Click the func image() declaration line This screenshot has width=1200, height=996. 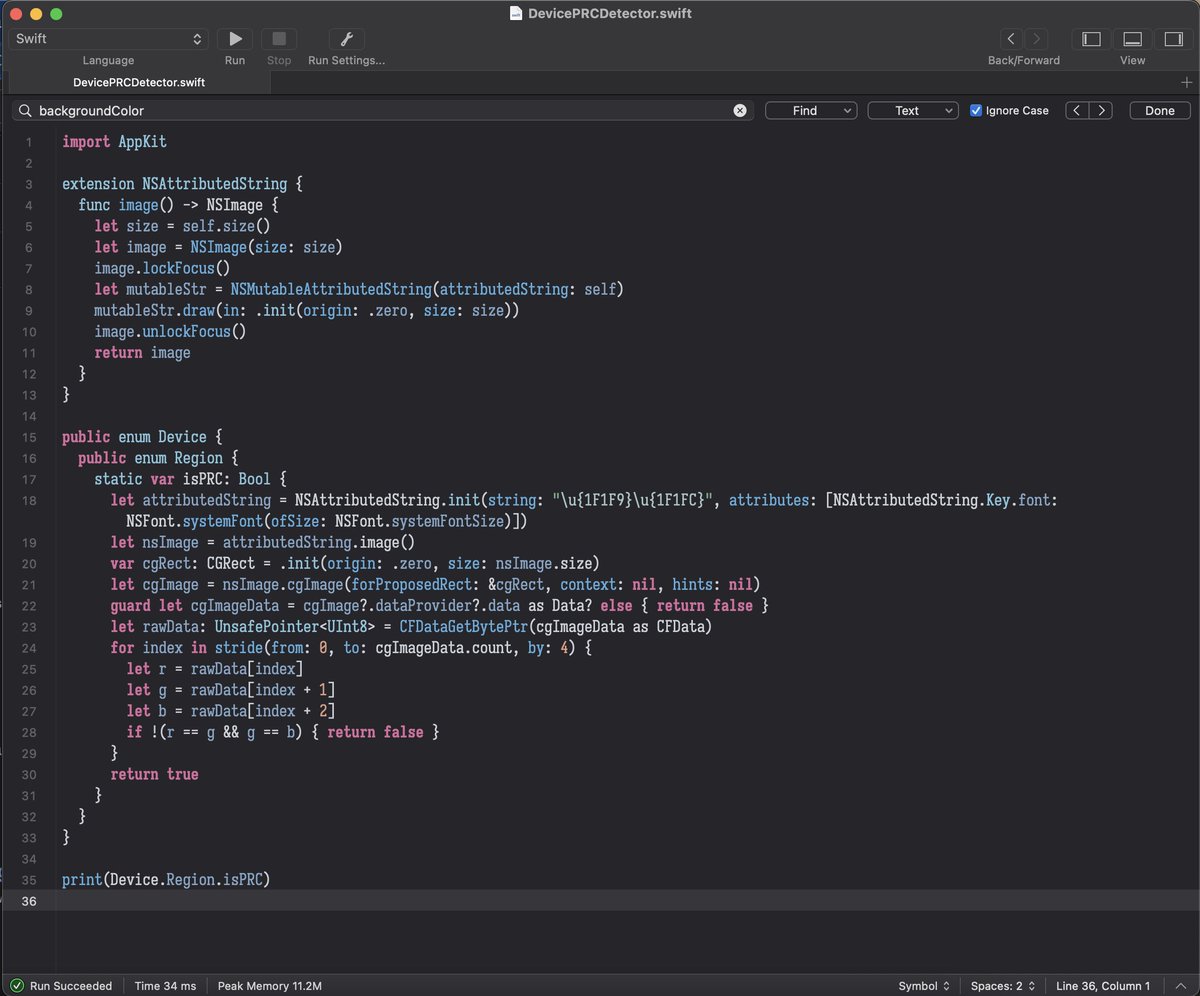(x=178, y=205)
